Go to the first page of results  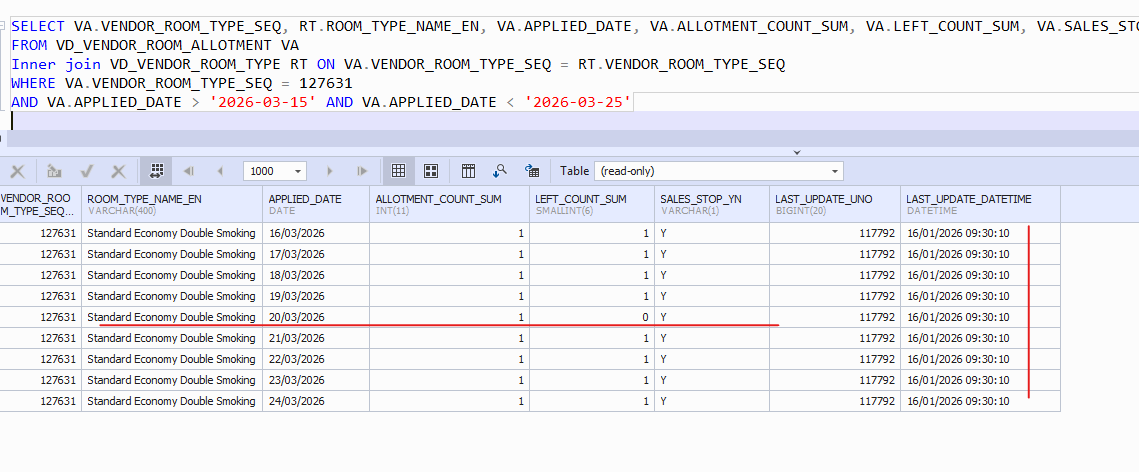tap(188, 171)
